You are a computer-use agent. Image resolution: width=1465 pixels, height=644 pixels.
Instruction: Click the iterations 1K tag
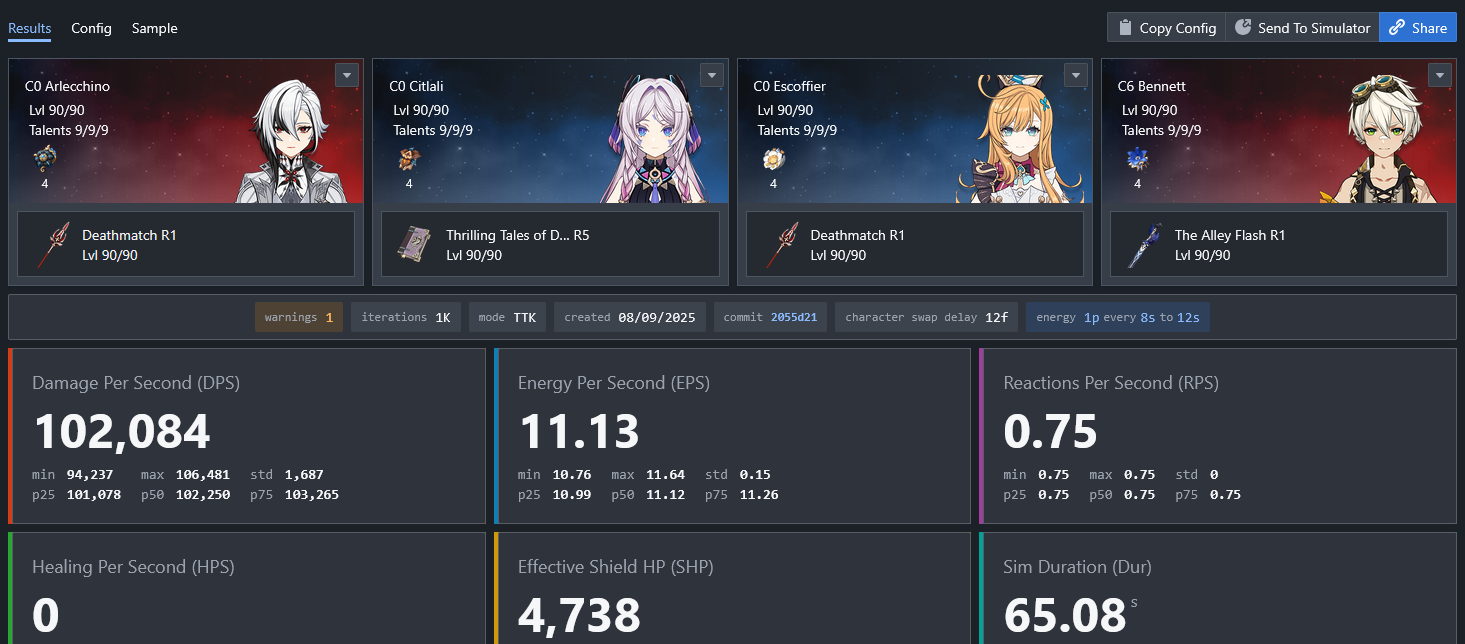coord(407,317)
